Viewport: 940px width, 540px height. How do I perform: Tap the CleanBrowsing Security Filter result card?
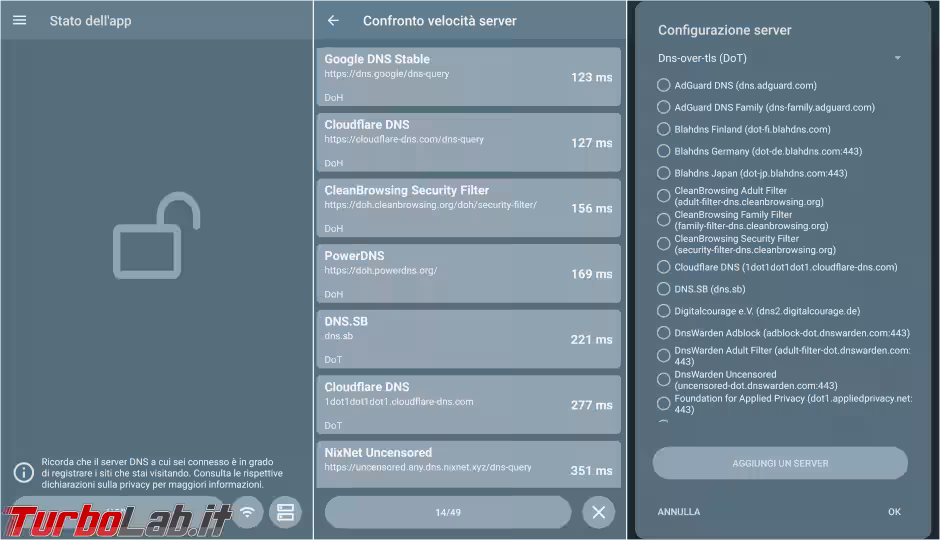468,208
